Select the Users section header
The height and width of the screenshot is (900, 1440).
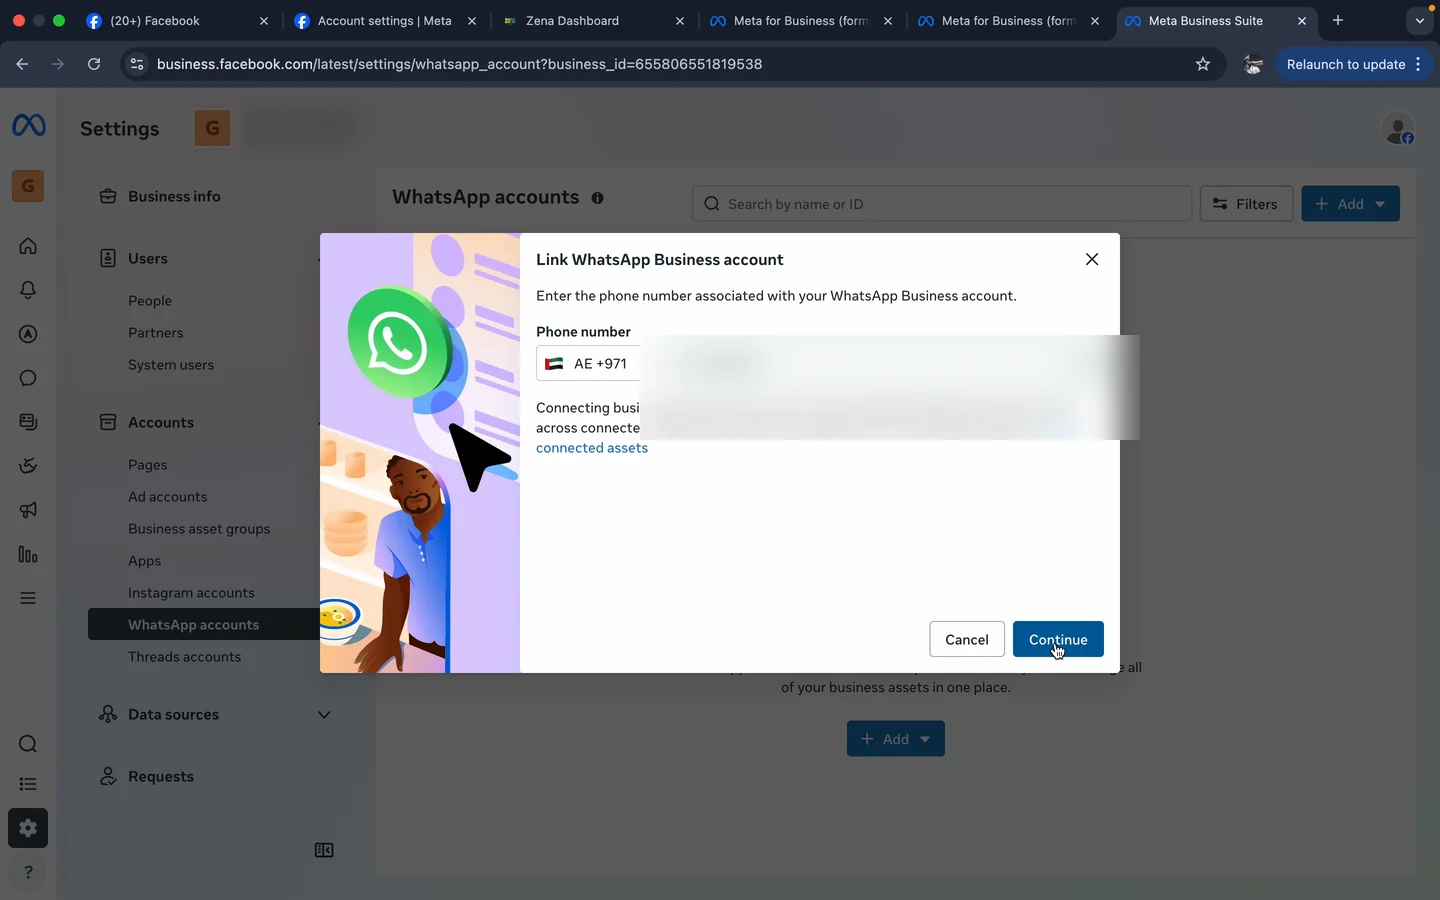148,258
